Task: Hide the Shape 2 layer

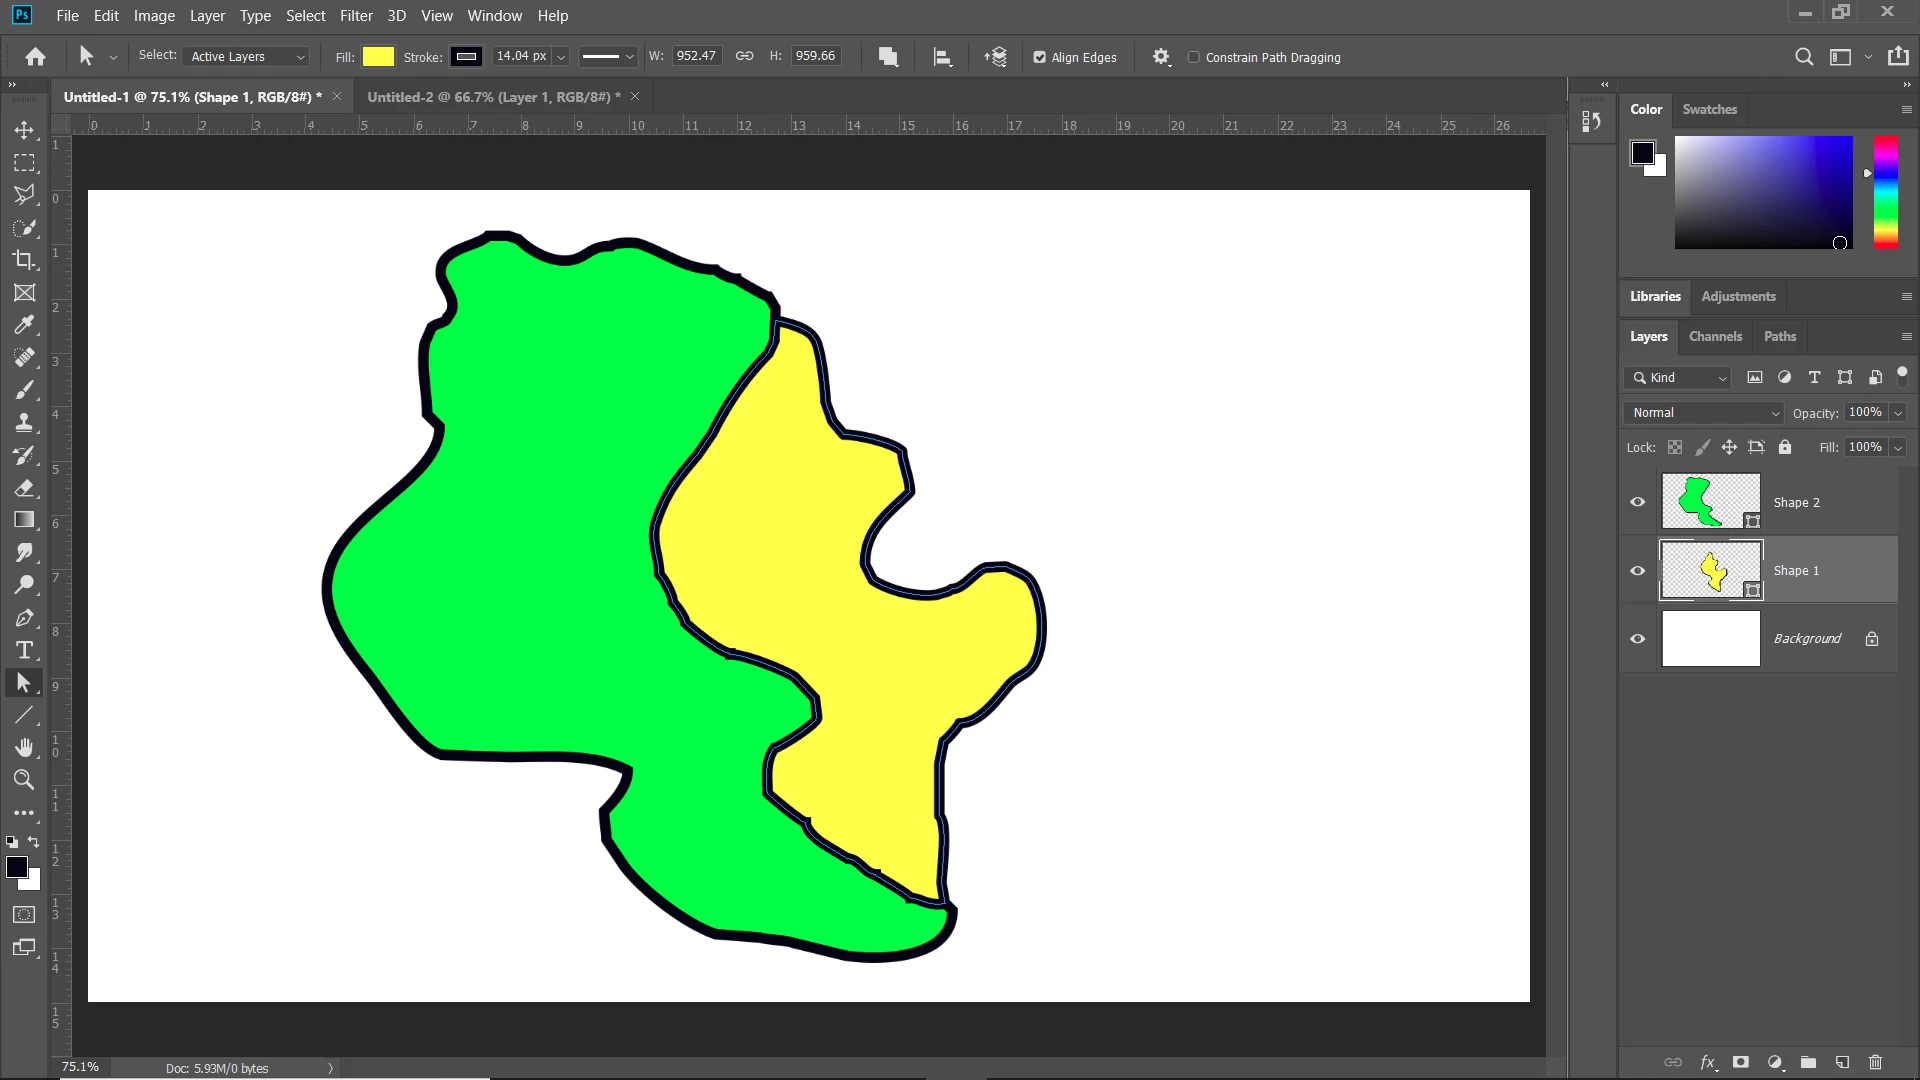Action: point(1637,502)
